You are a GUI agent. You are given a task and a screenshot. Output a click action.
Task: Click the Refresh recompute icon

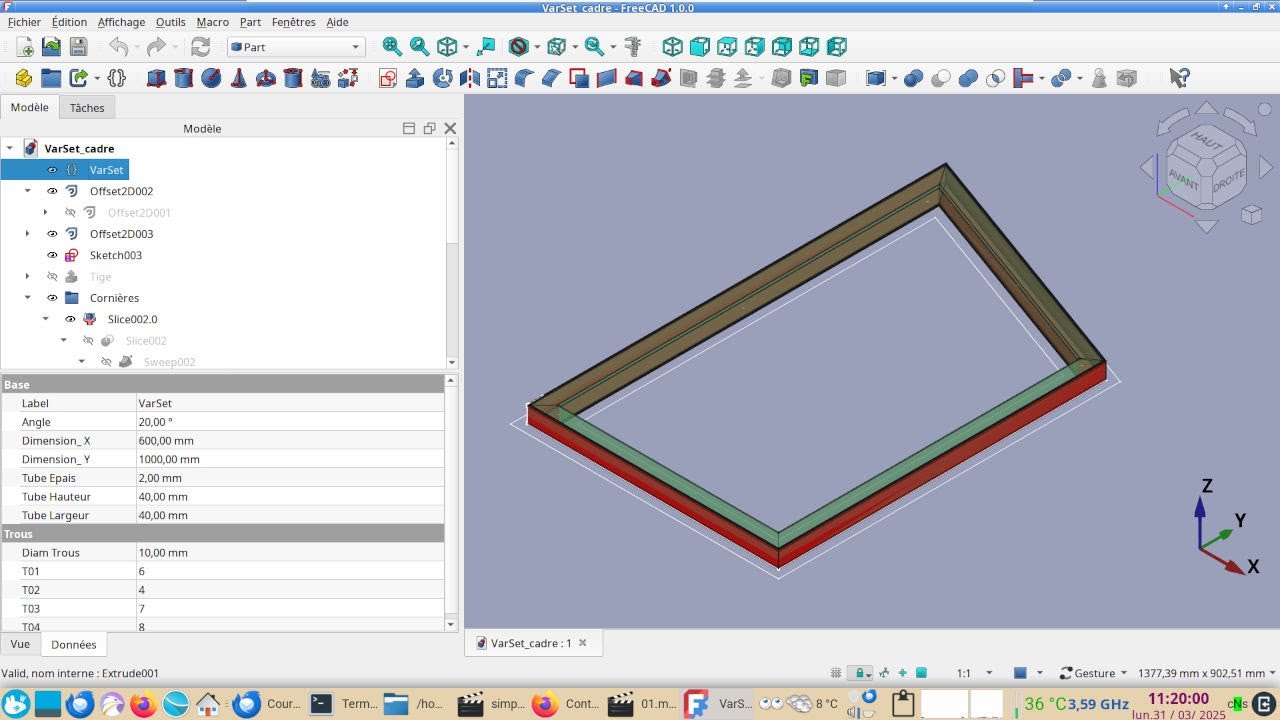[x=200, y=47]
